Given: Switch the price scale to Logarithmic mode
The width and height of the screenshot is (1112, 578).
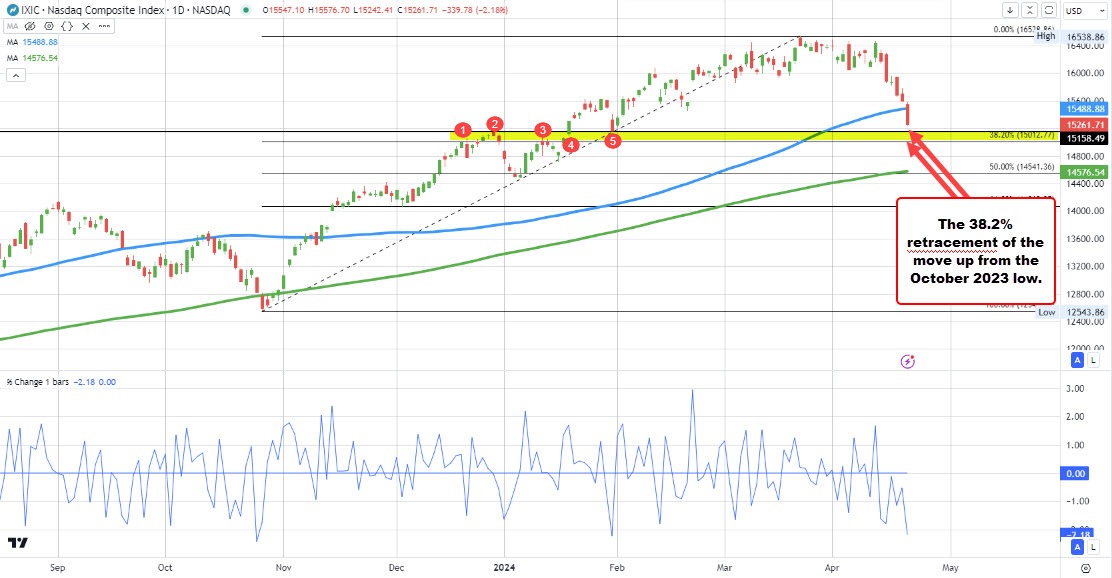Looking at the screenshot, I should click(1093, 359).
